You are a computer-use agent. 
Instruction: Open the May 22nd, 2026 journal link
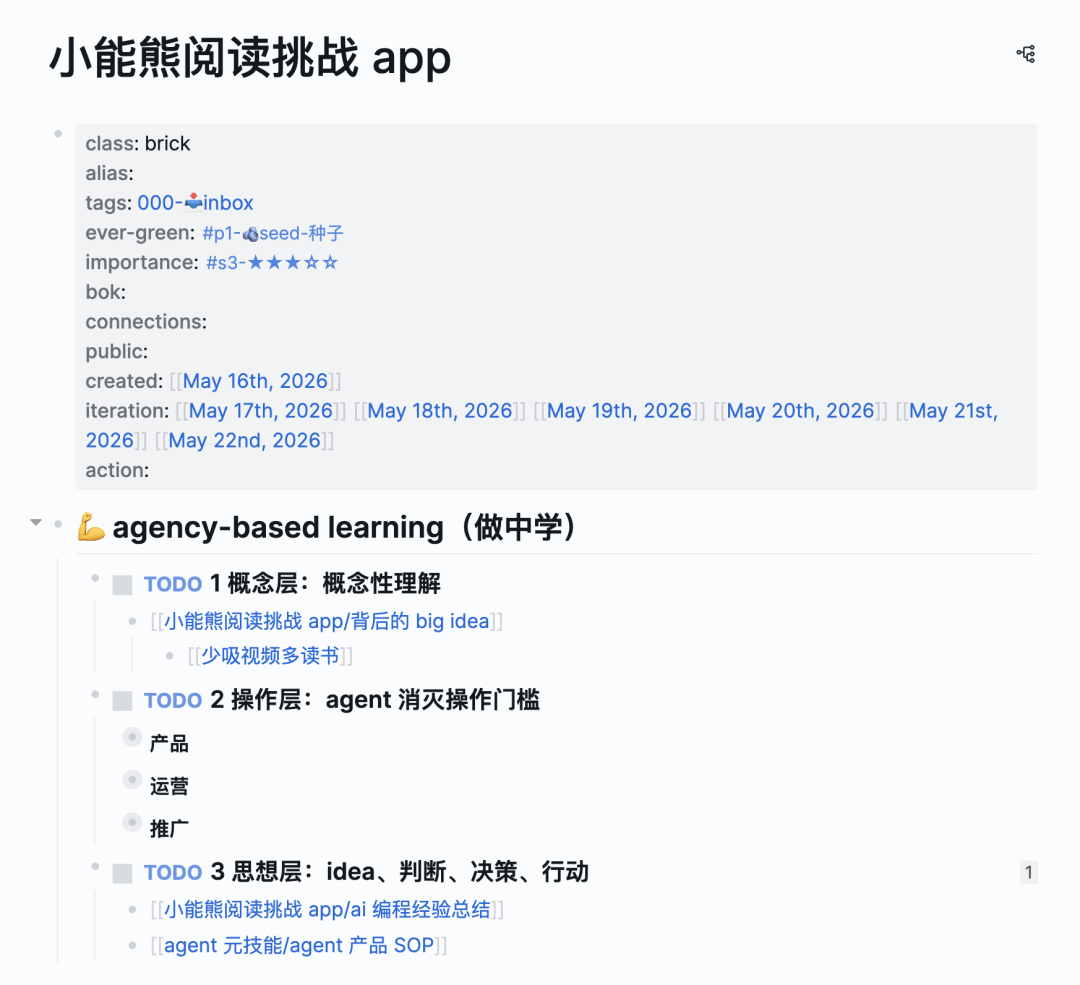click(245, 440)
